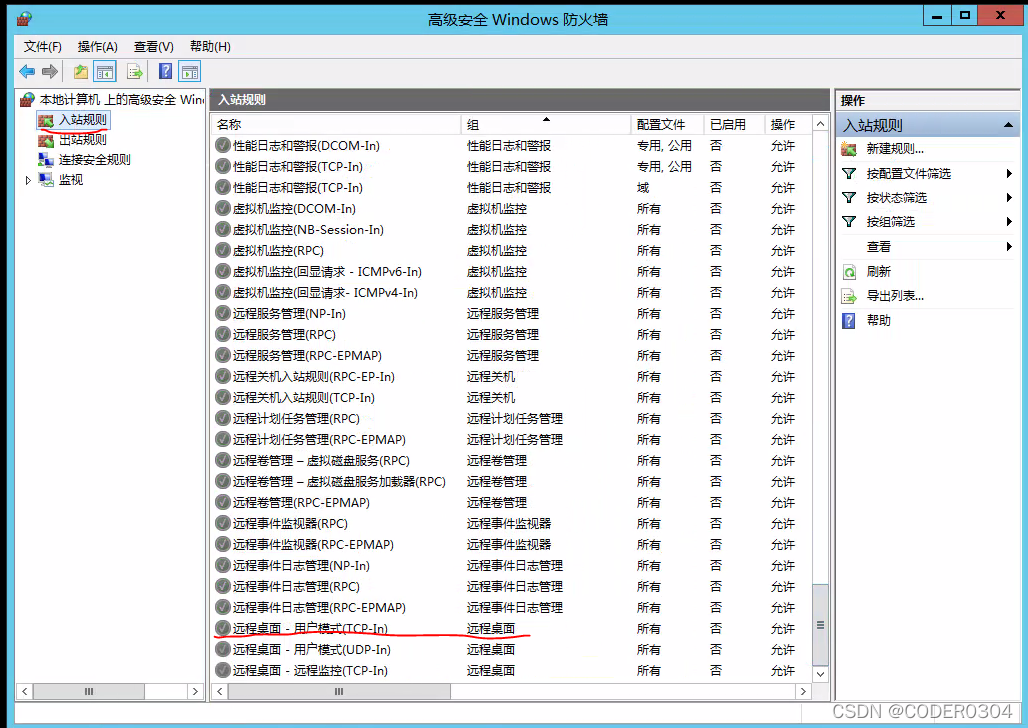Click tree pane horizontal scroll right arrow
The image size is (1028, 728).
[x=195, y=691]
